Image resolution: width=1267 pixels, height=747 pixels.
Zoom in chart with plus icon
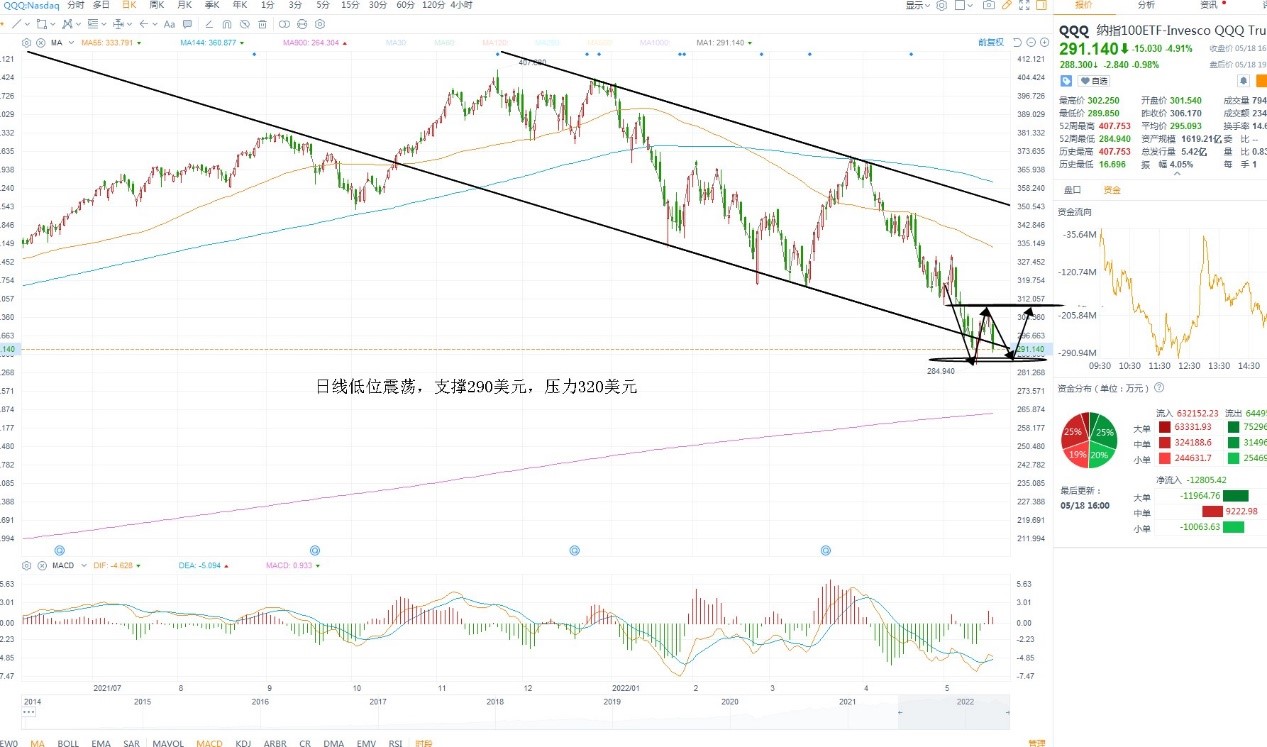pos(1045,42)
